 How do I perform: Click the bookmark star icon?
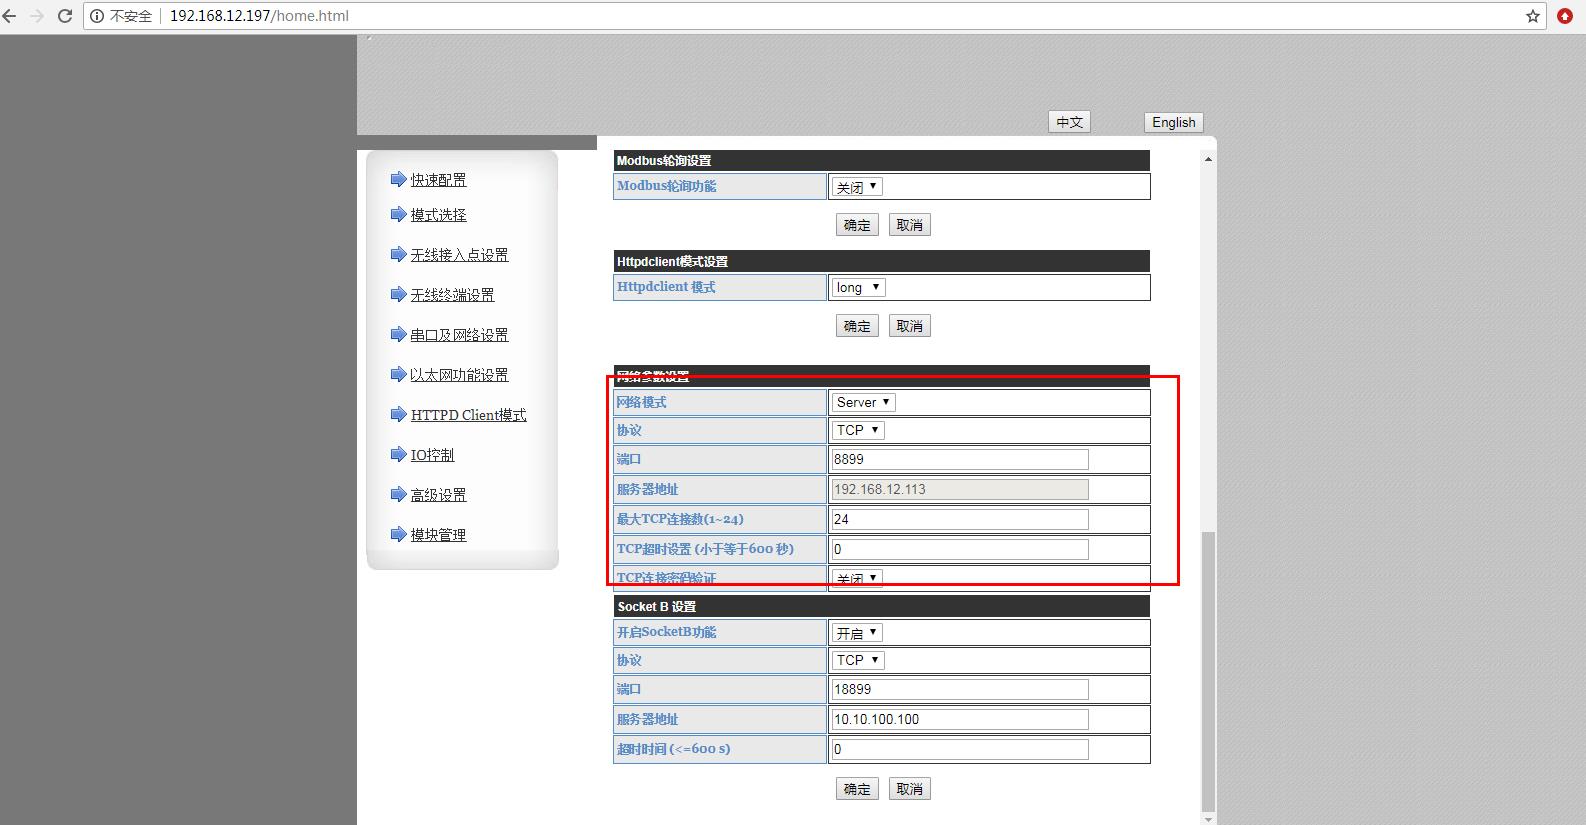(1532, 16)
